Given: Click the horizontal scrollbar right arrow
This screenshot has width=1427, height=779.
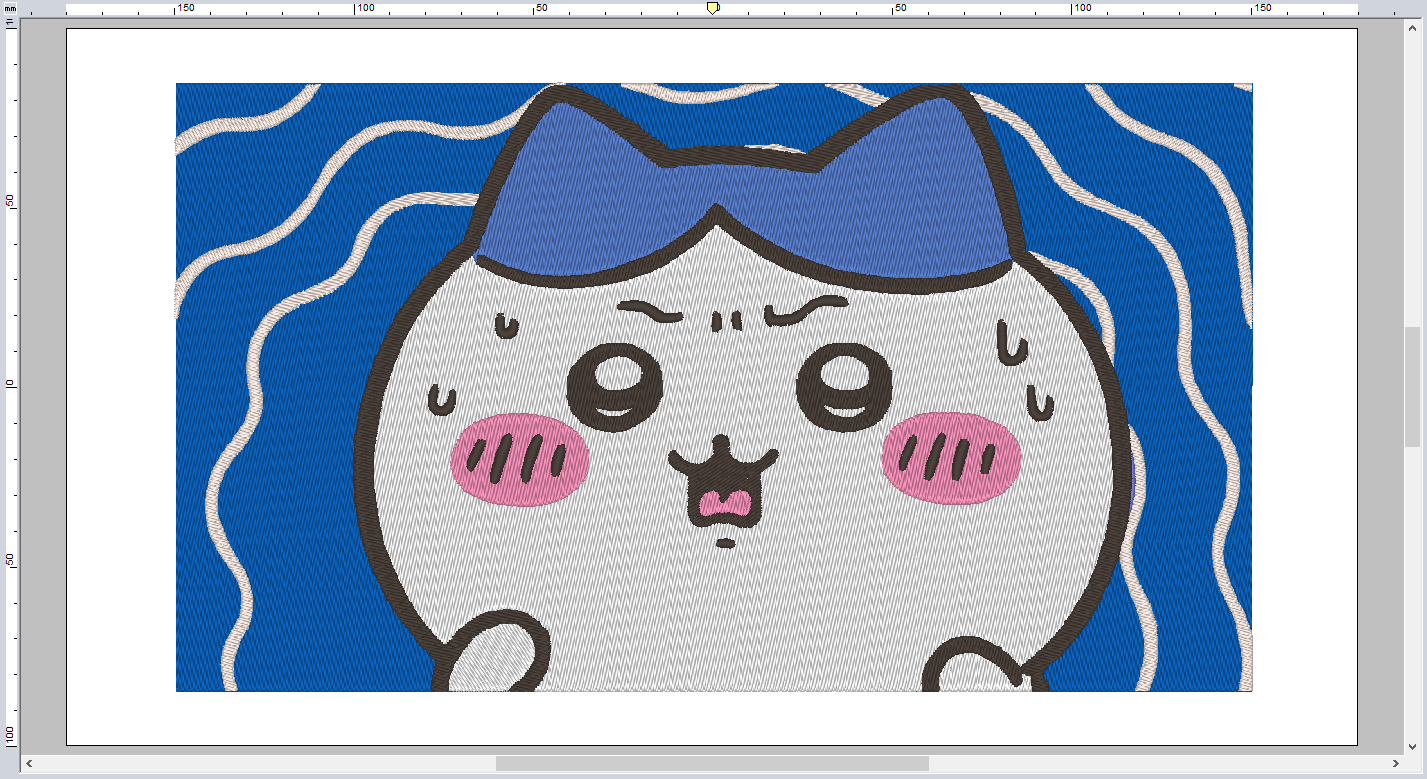Looking at the screenshot, I should [1397, 763].
